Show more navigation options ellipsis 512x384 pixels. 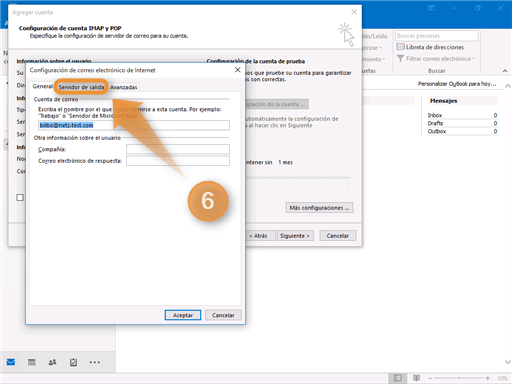[95, 362]
